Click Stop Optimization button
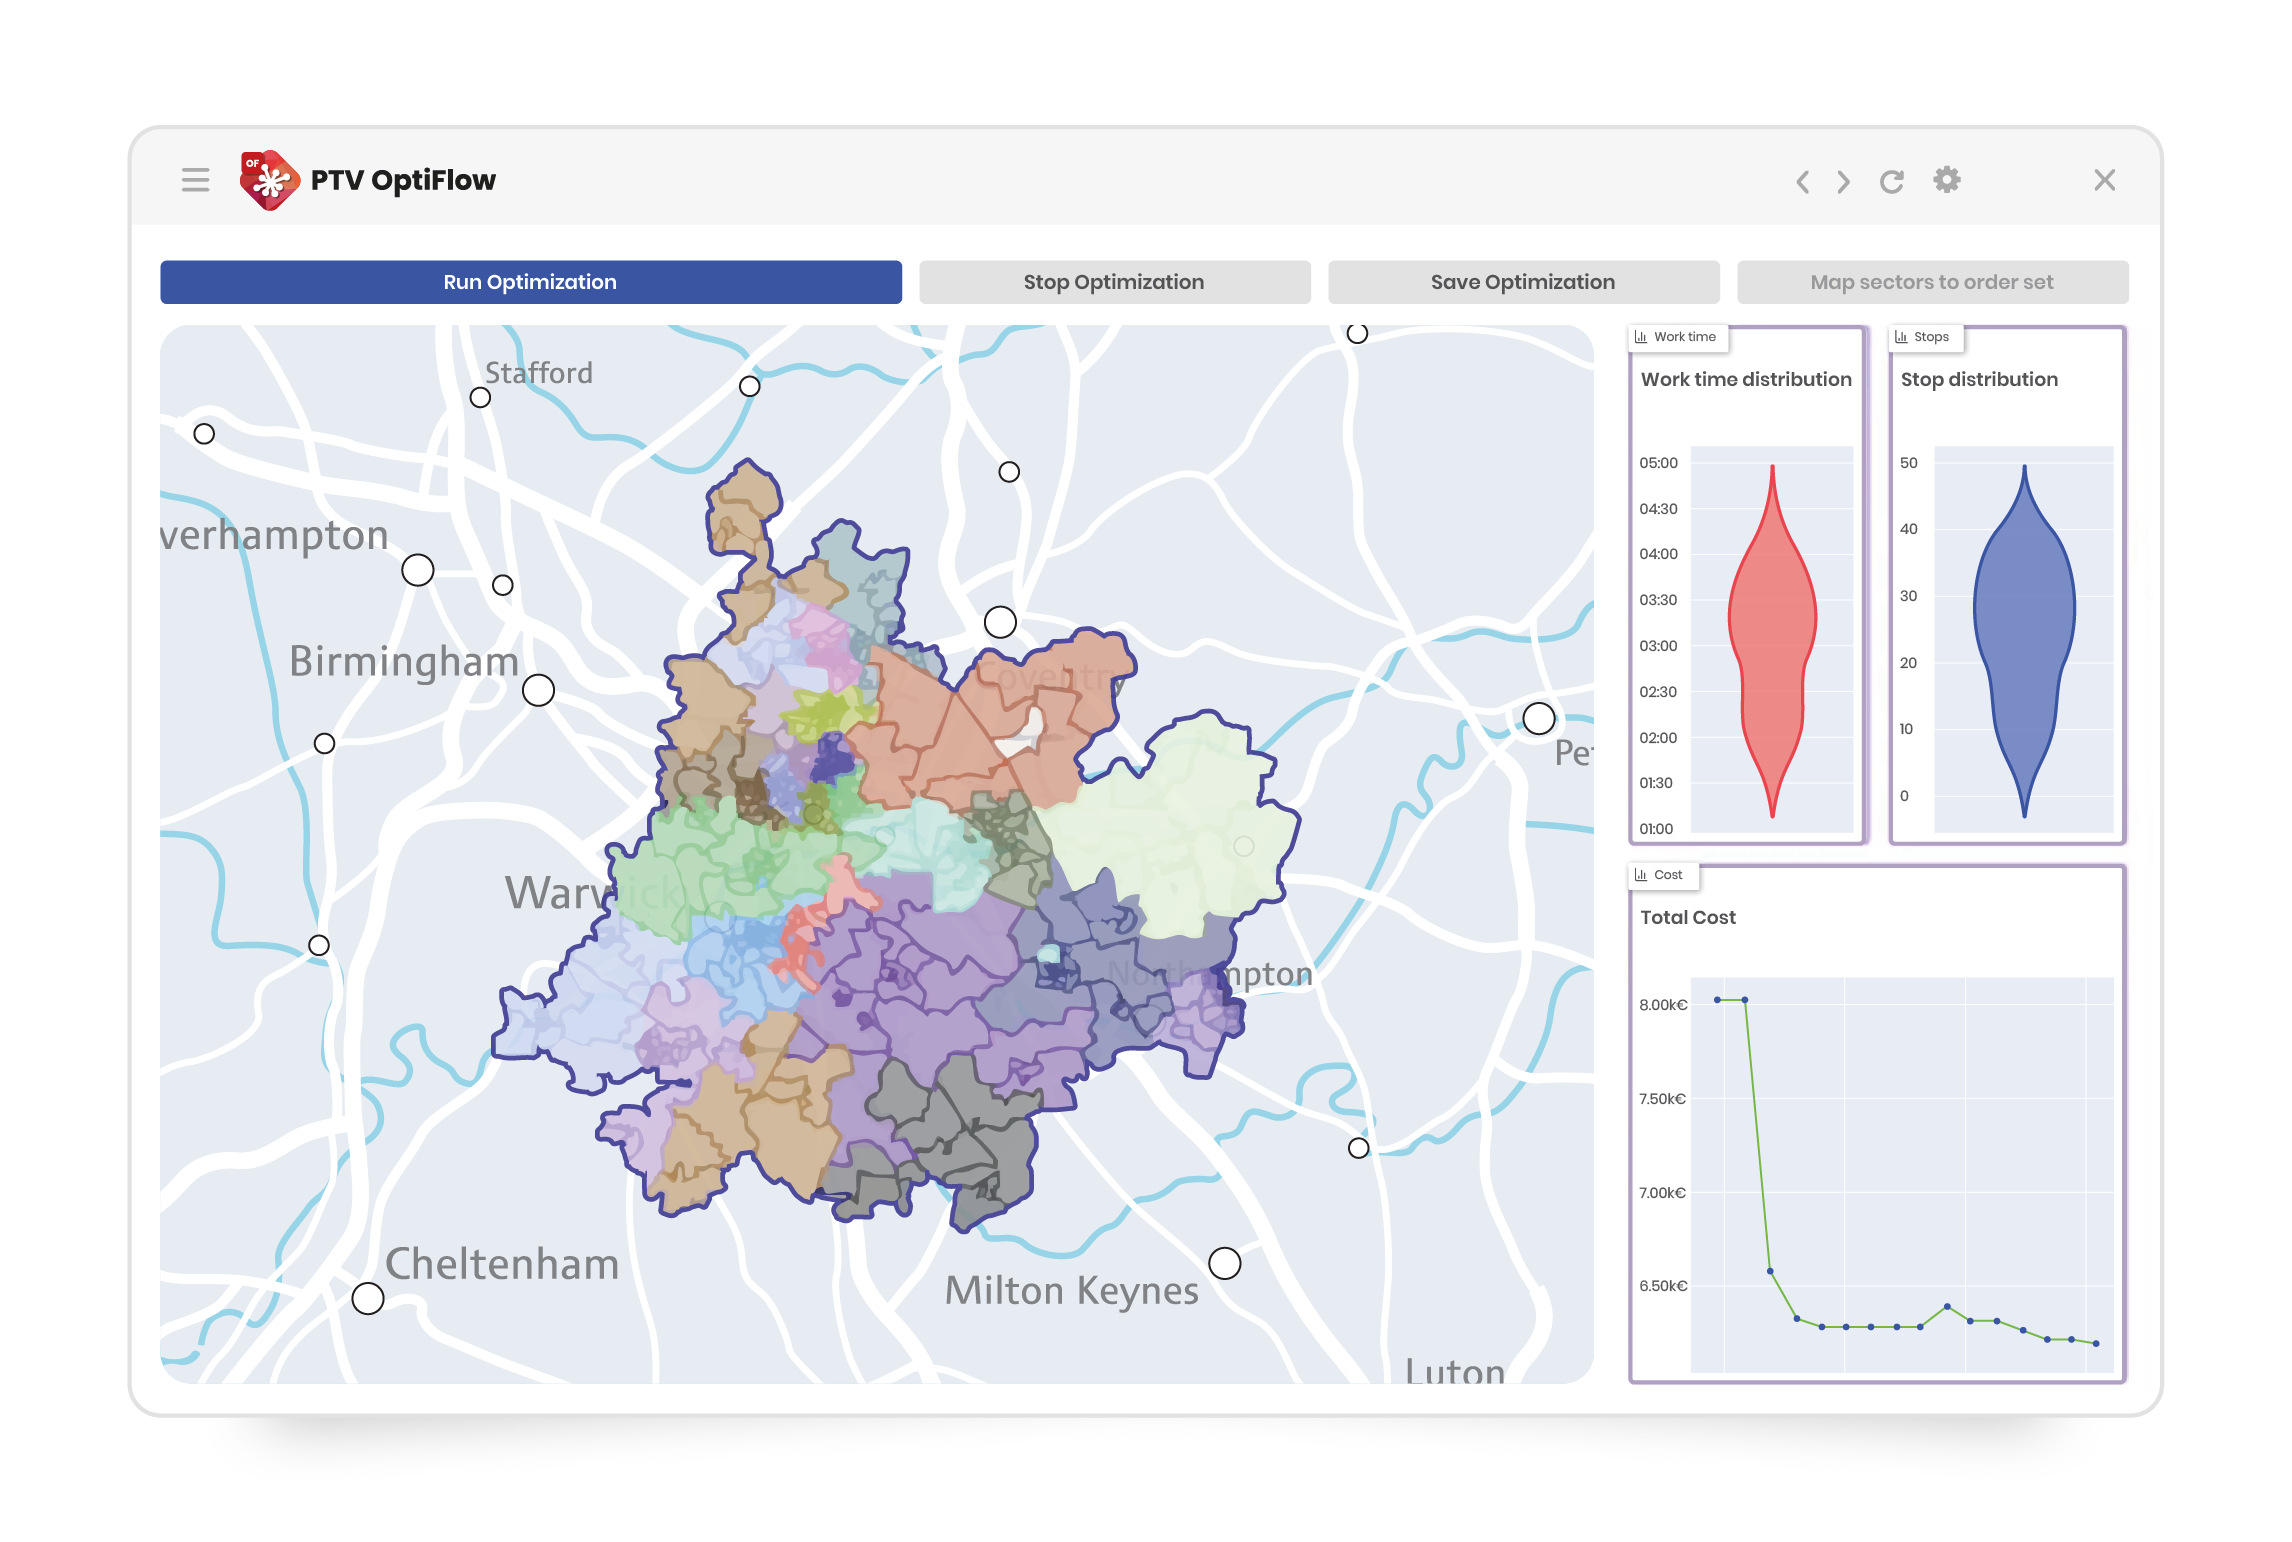The height and width of the screenshot is (1542, 2292). 1114,282
